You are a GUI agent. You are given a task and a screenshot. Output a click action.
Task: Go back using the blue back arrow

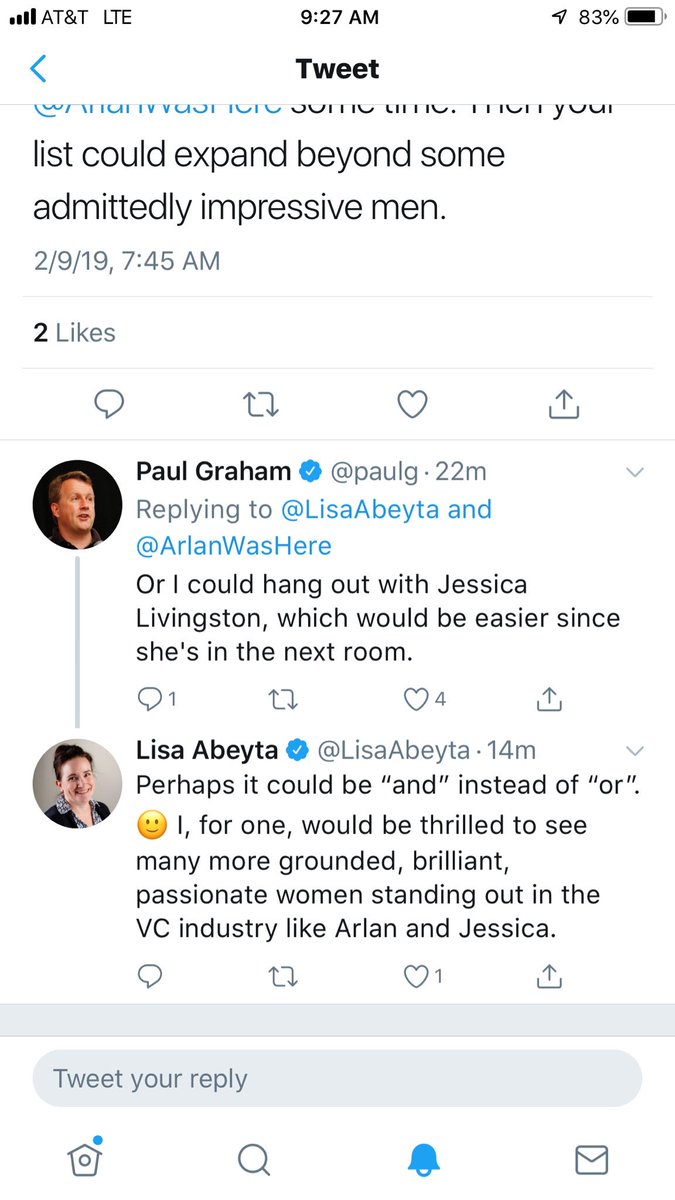coord(39,69)
